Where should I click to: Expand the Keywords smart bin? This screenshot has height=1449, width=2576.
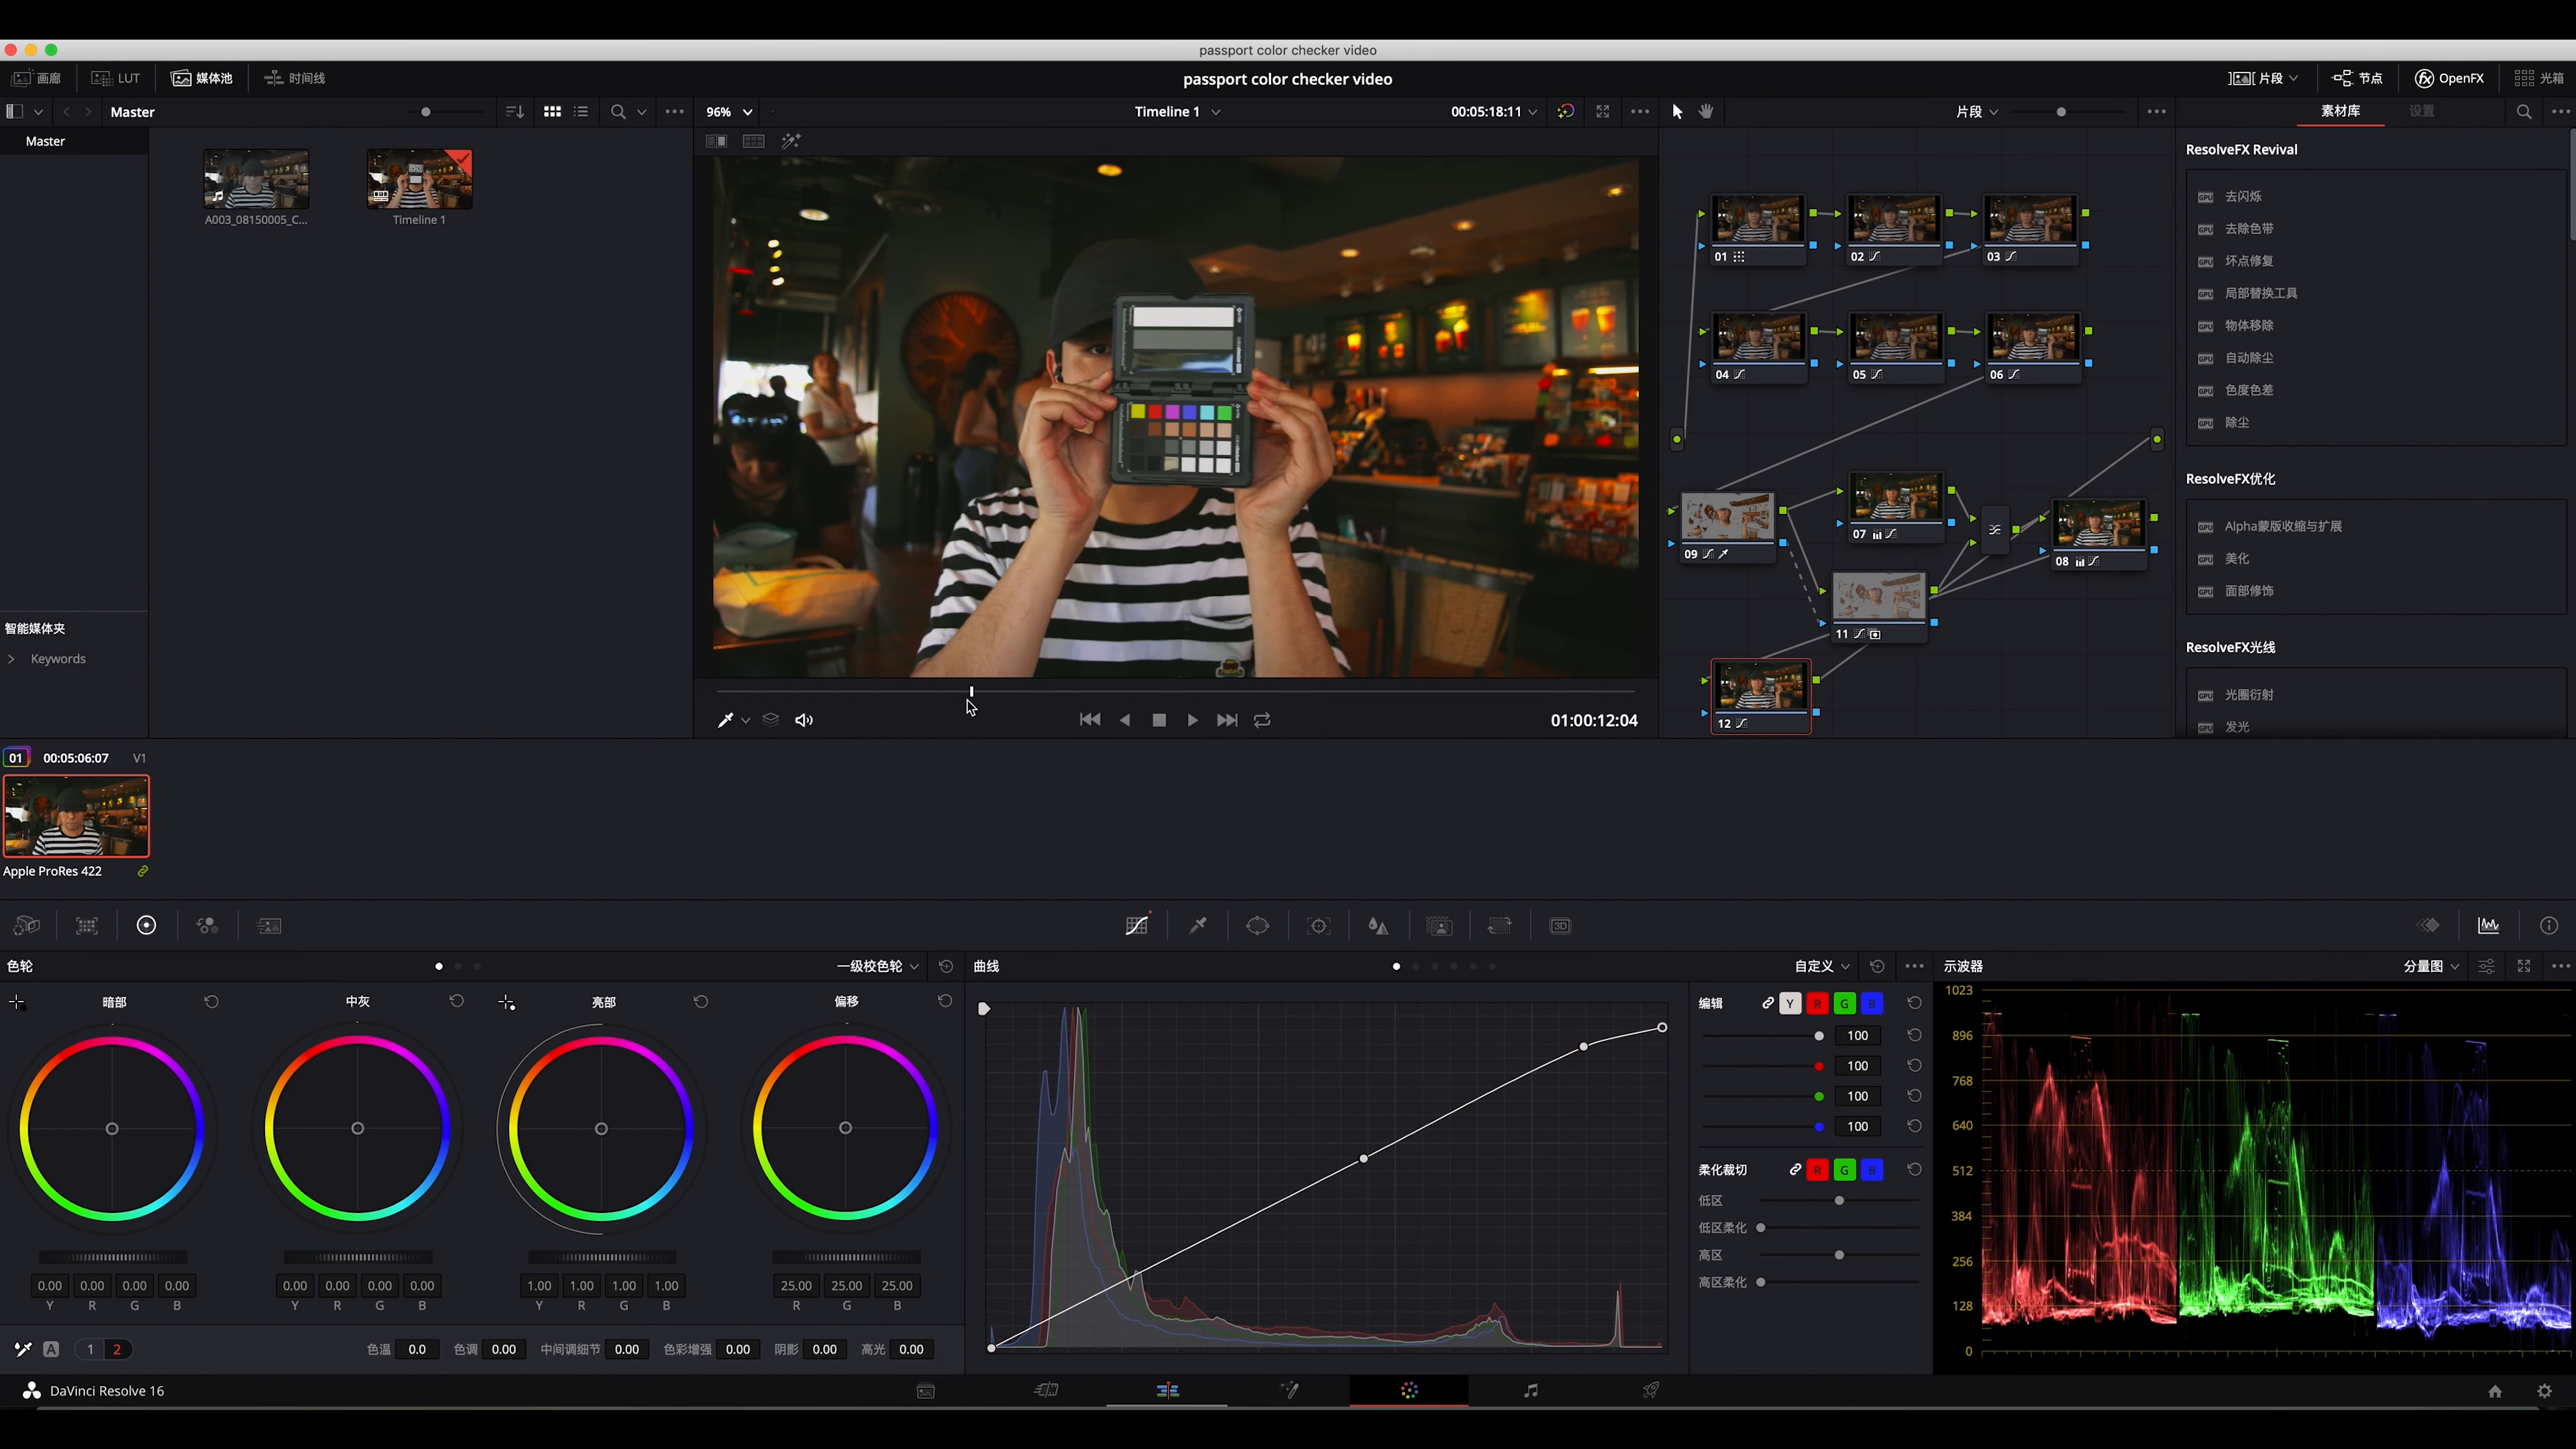click(x=11, y=659)
